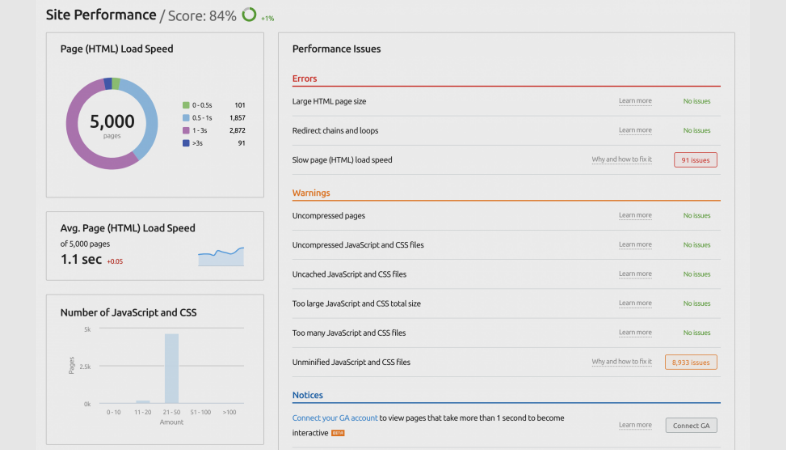Click the '5,000' pages total in the donut
Image resolution: width=786 pixels, height=450 pixels.
[x=112, y=121]
